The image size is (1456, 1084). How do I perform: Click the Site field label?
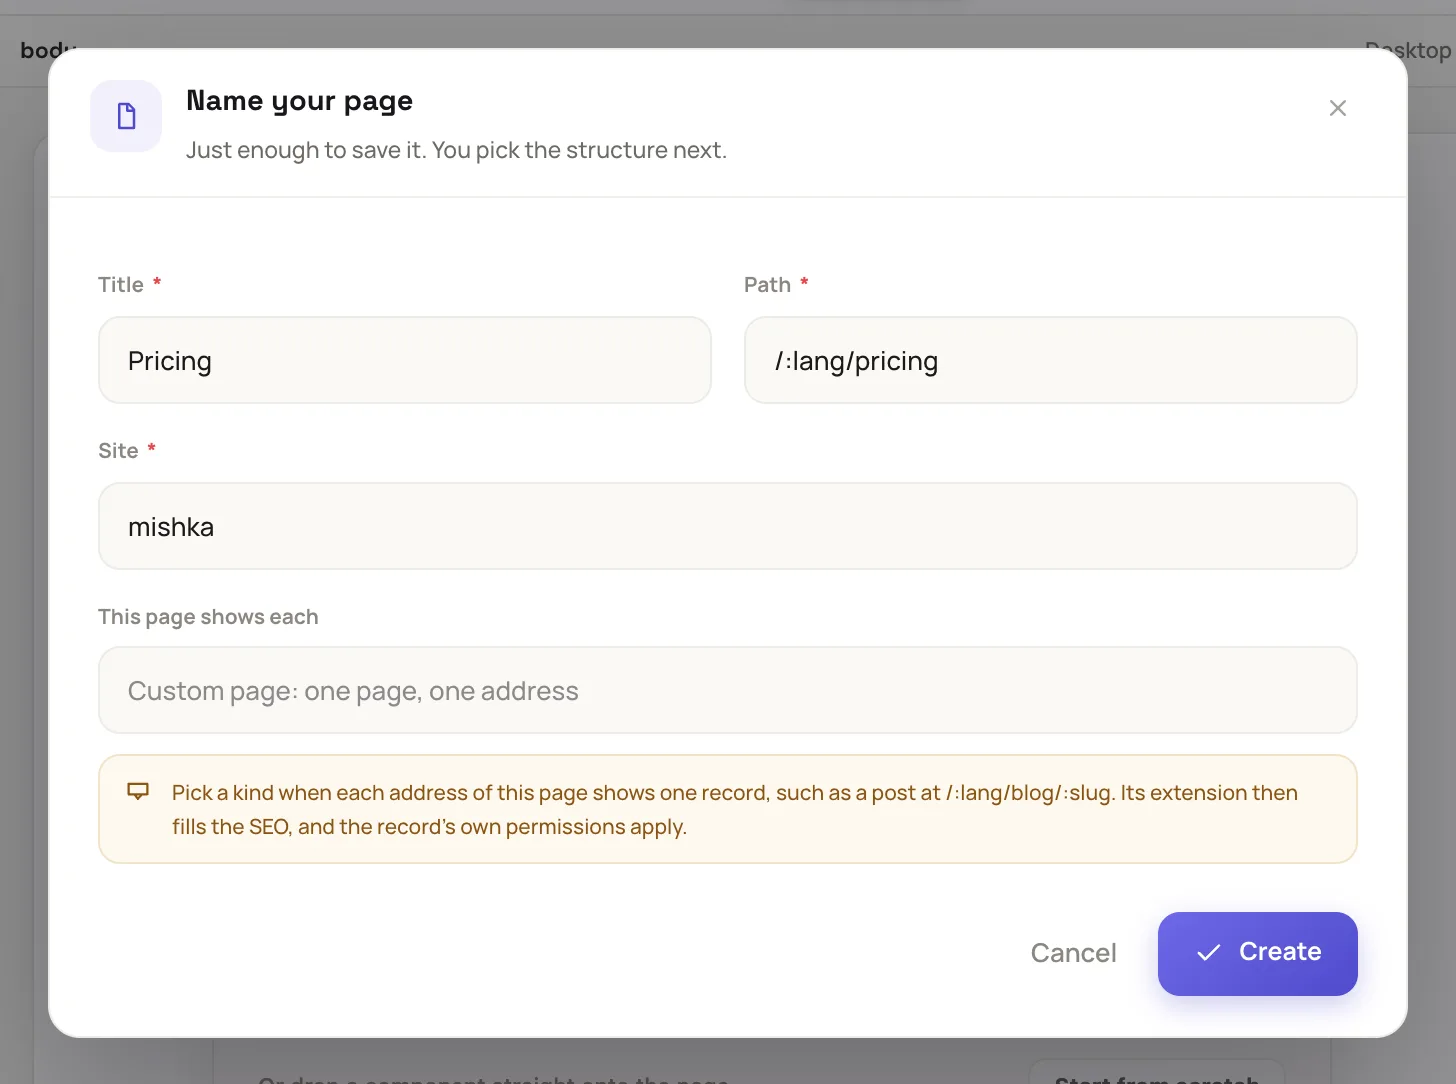(118, 451)
